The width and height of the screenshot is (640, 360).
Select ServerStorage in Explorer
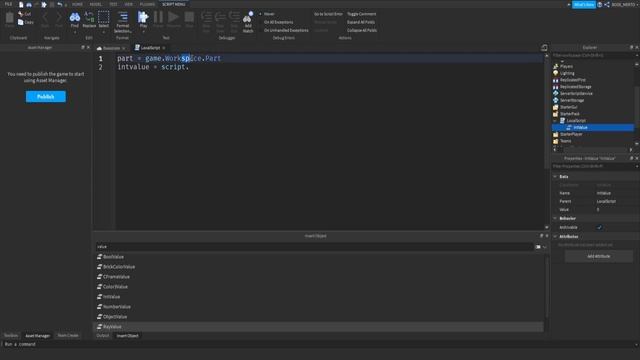point(572,100)
